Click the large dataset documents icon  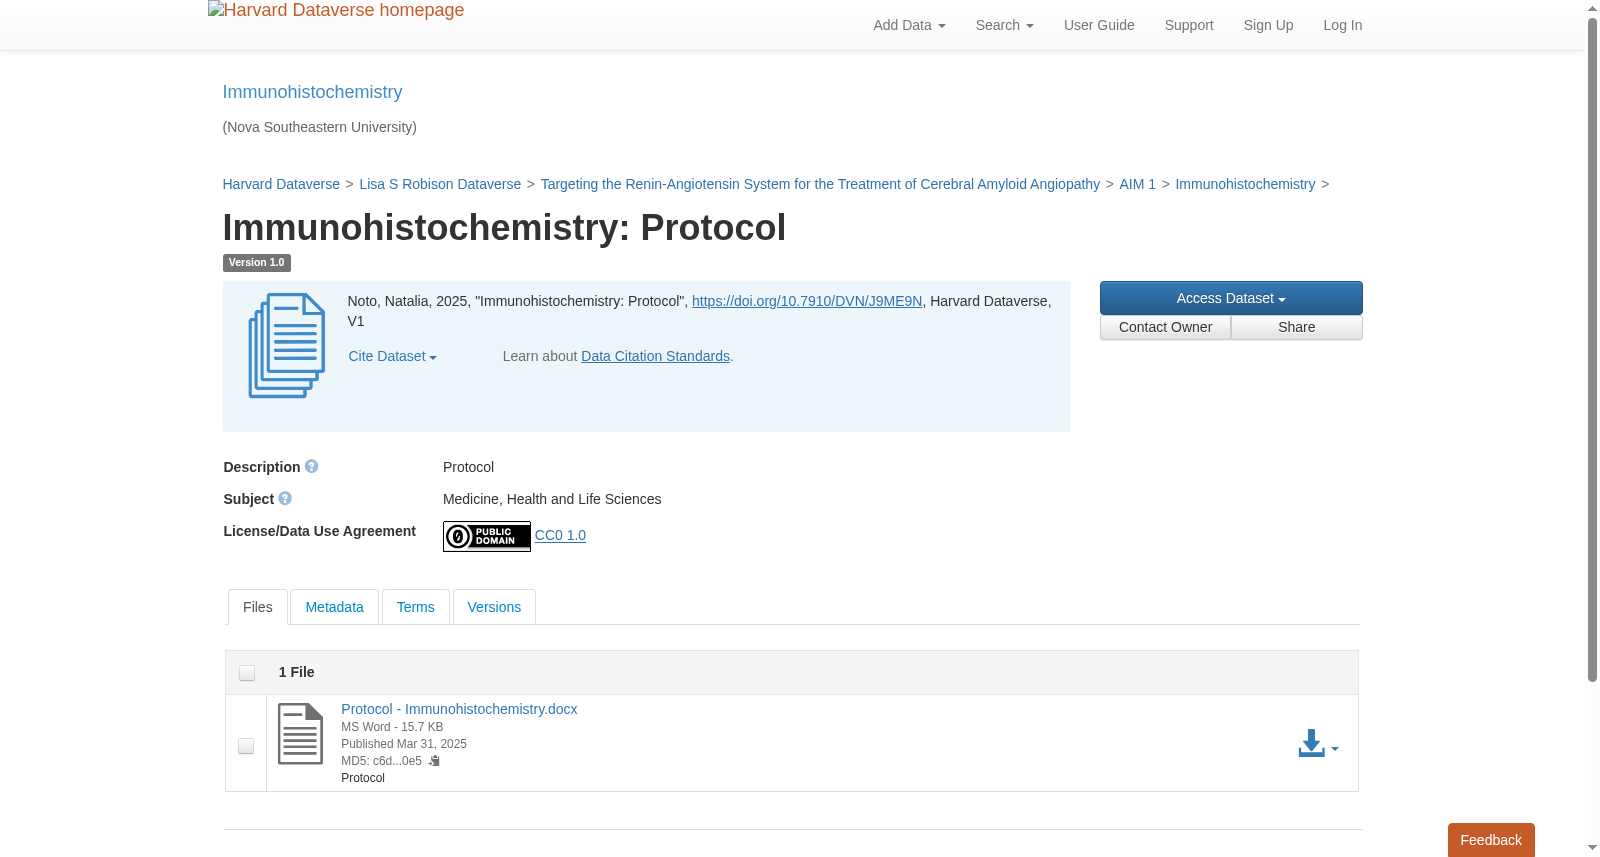point(287,346)
